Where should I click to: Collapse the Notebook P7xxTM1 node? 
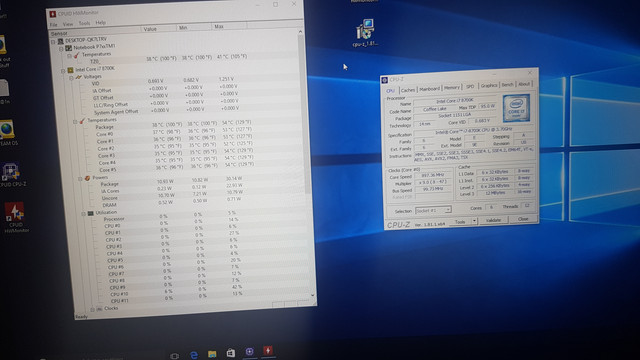(61, 49)
